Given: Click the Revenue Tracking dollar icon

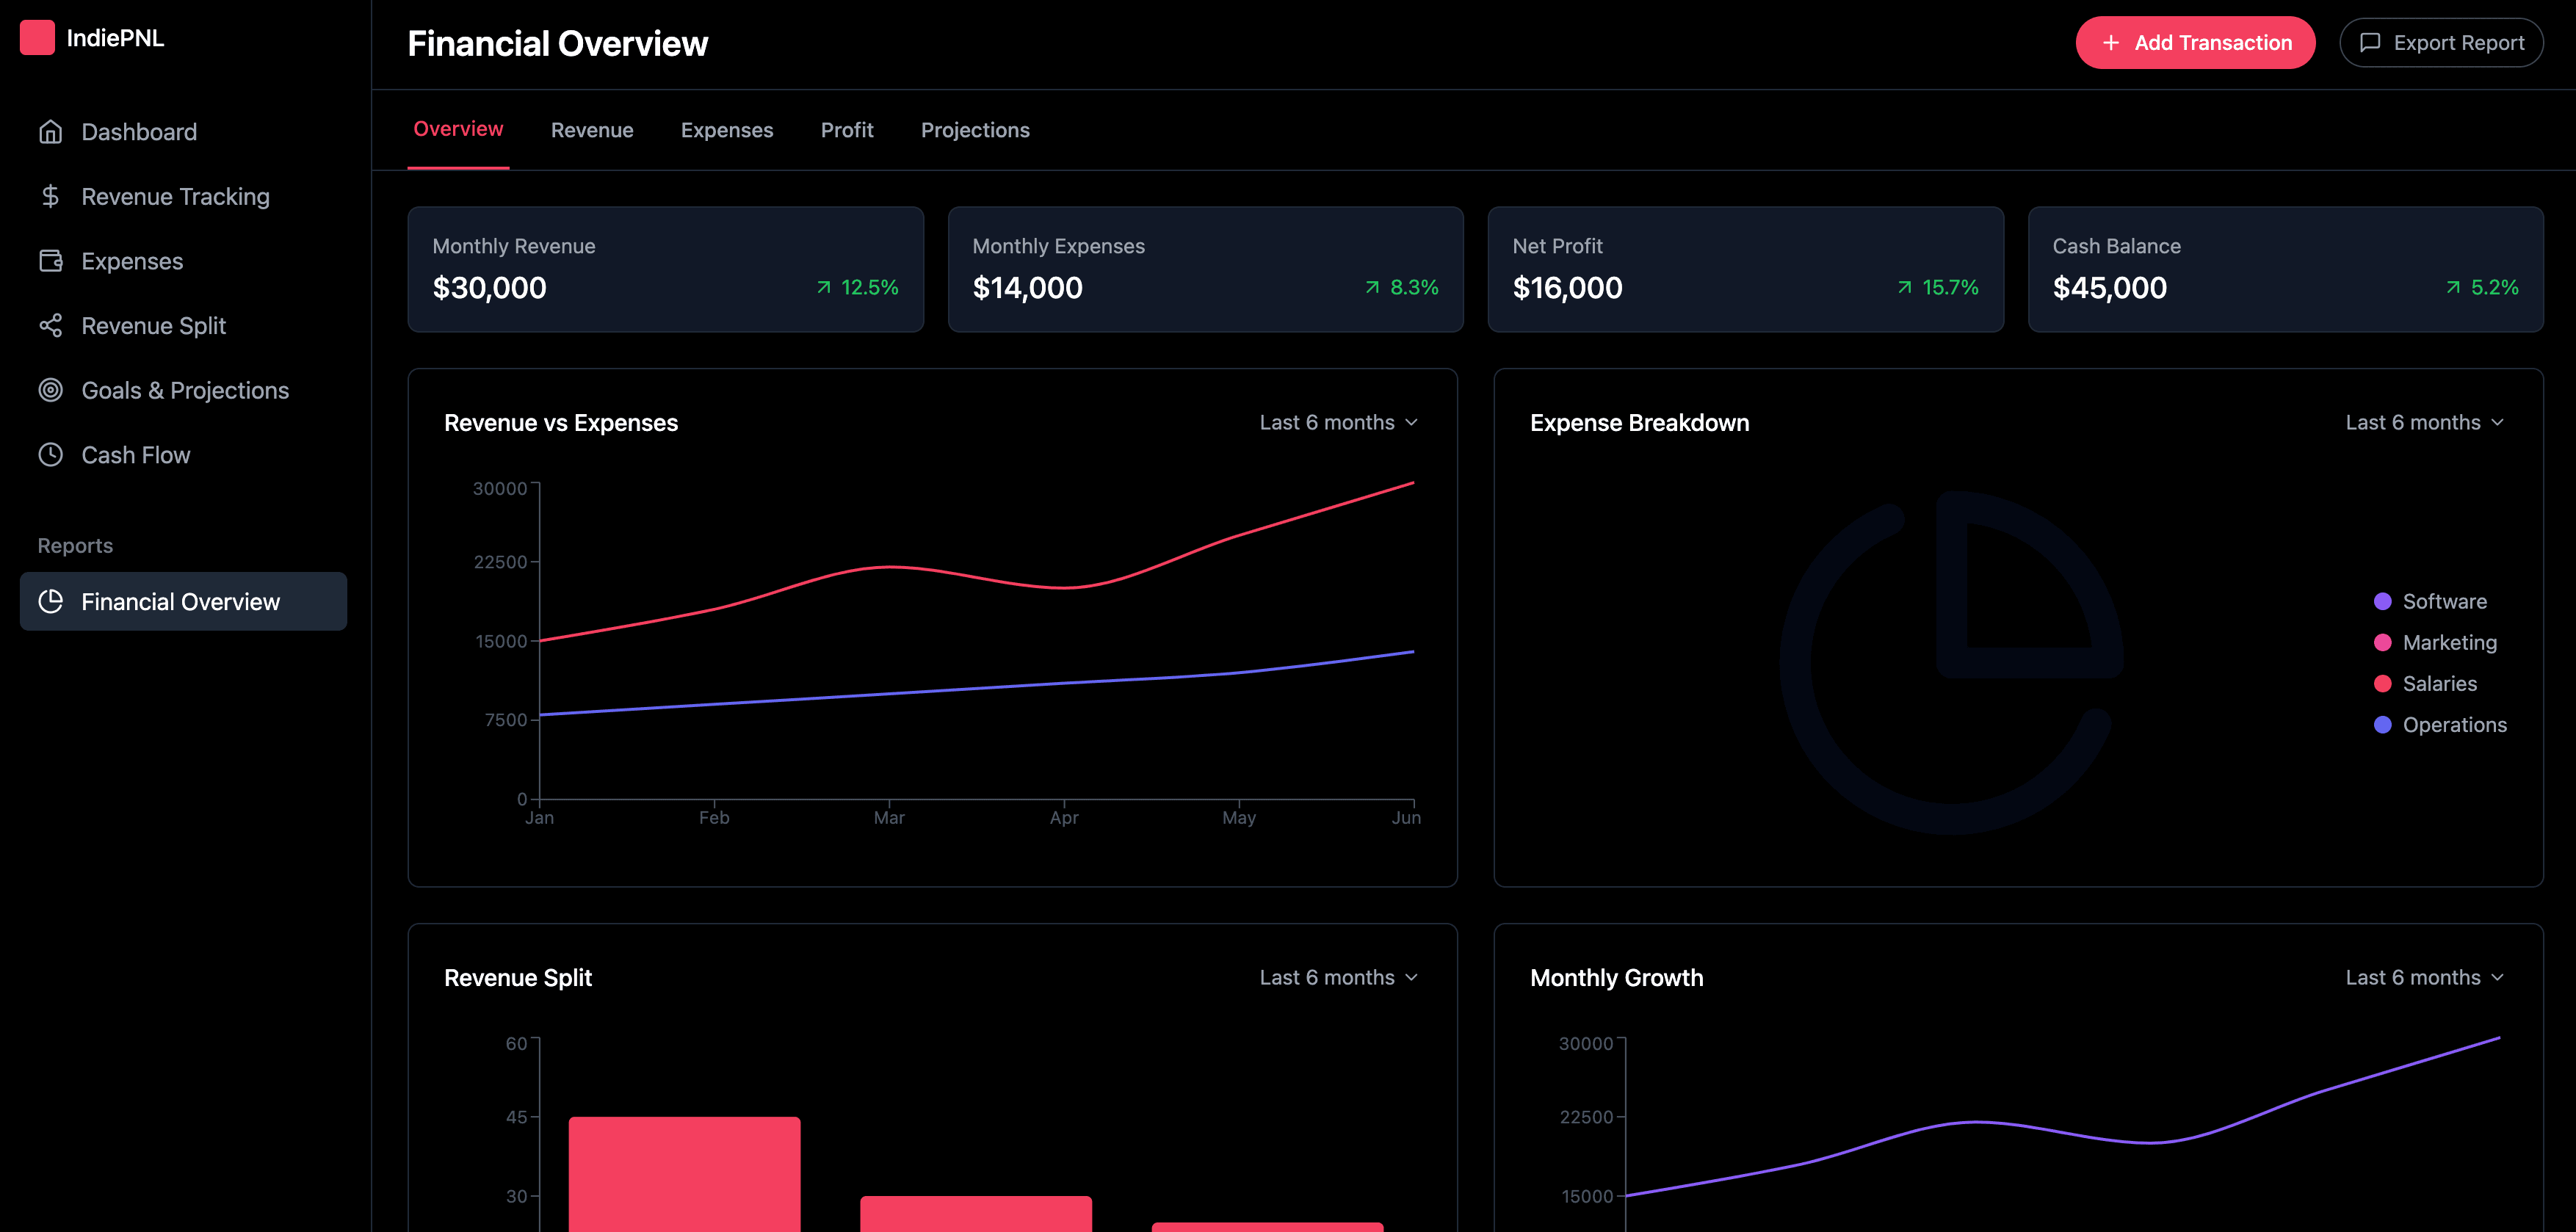Looking at the screenshot, I should (51, 196).
